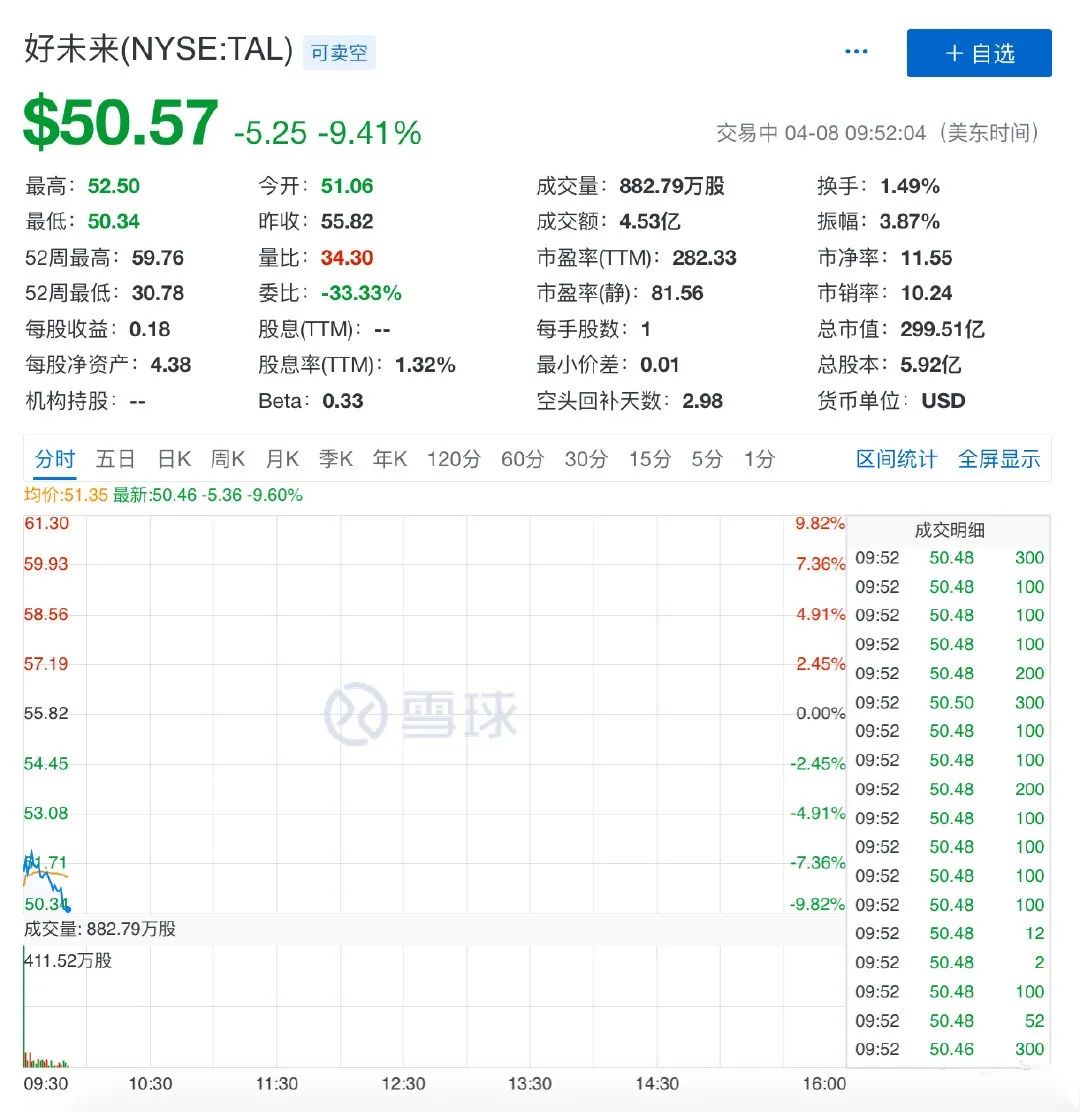Click the 最高 value 52.50
The image size is (1080, 1112).
(113, 187)
